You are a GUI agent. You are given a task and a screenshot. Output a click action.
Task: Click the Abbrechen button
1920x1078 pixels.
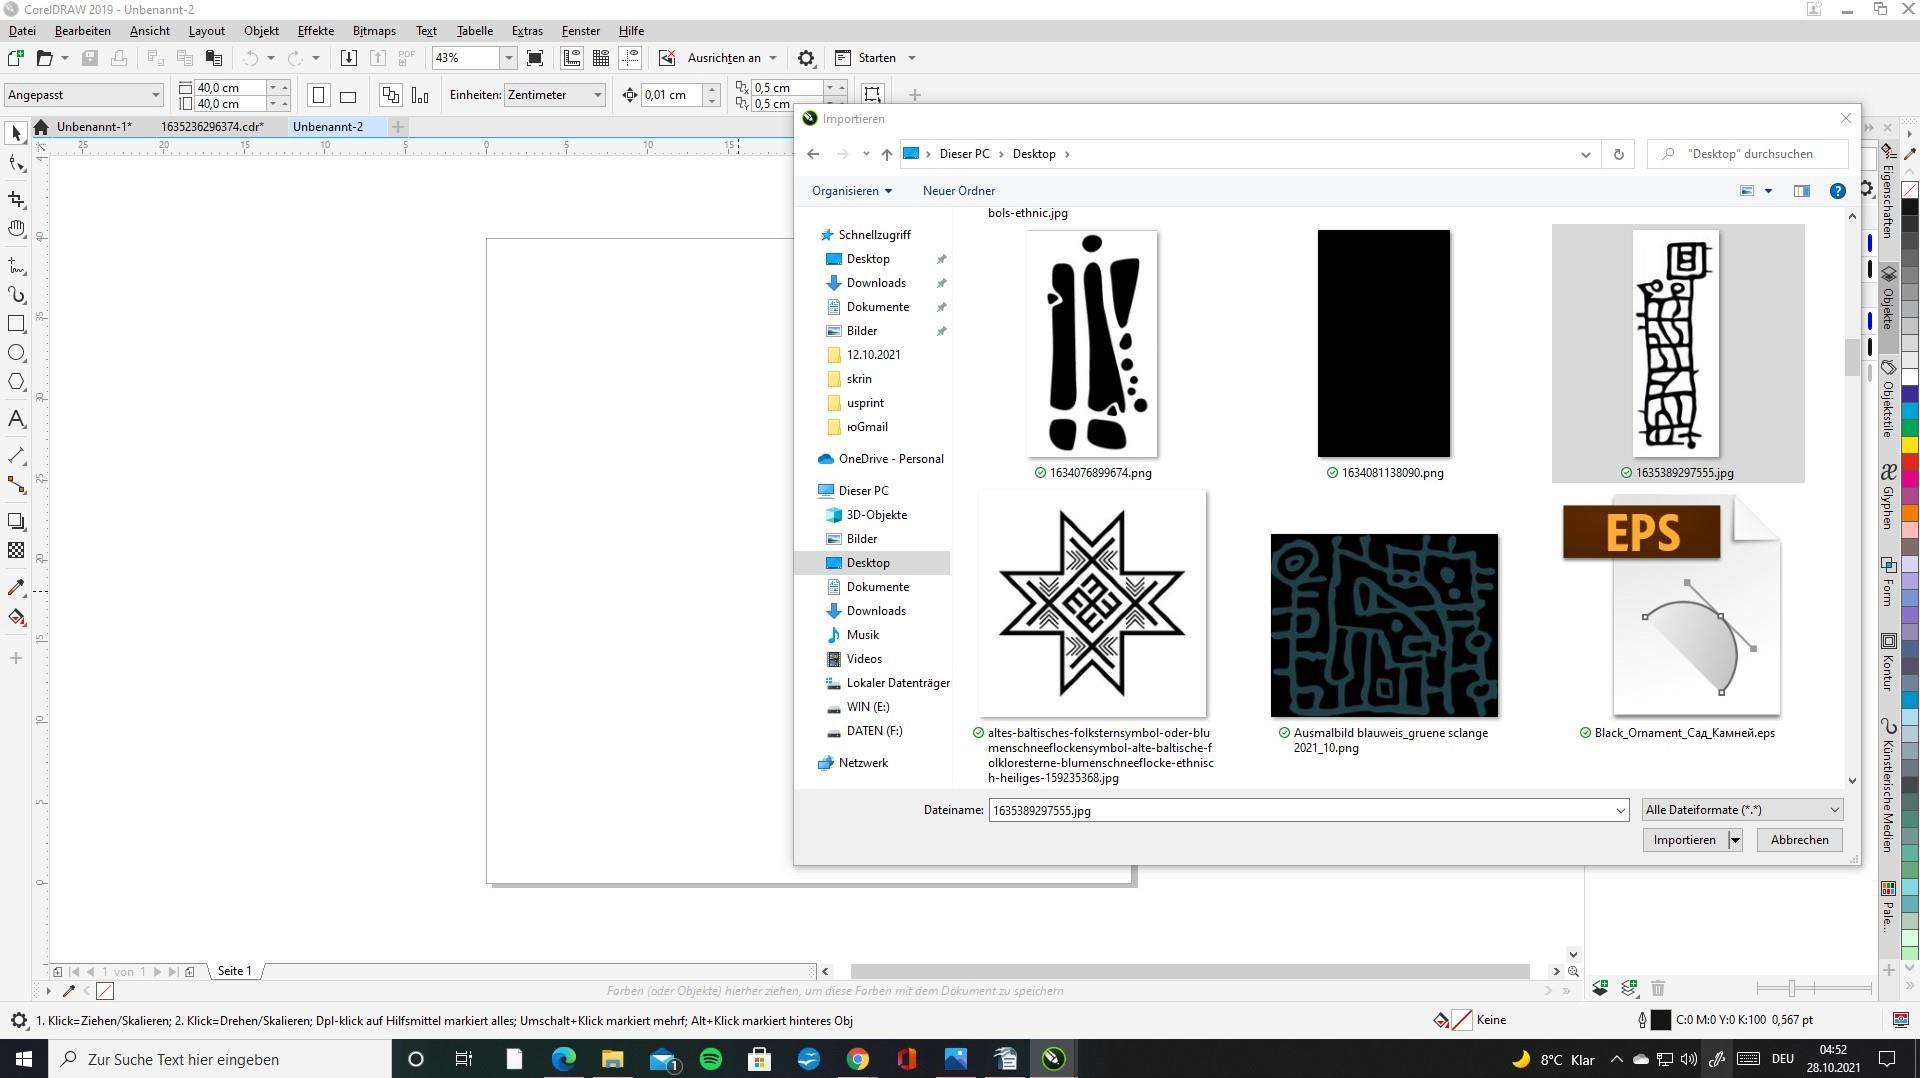1799,840
